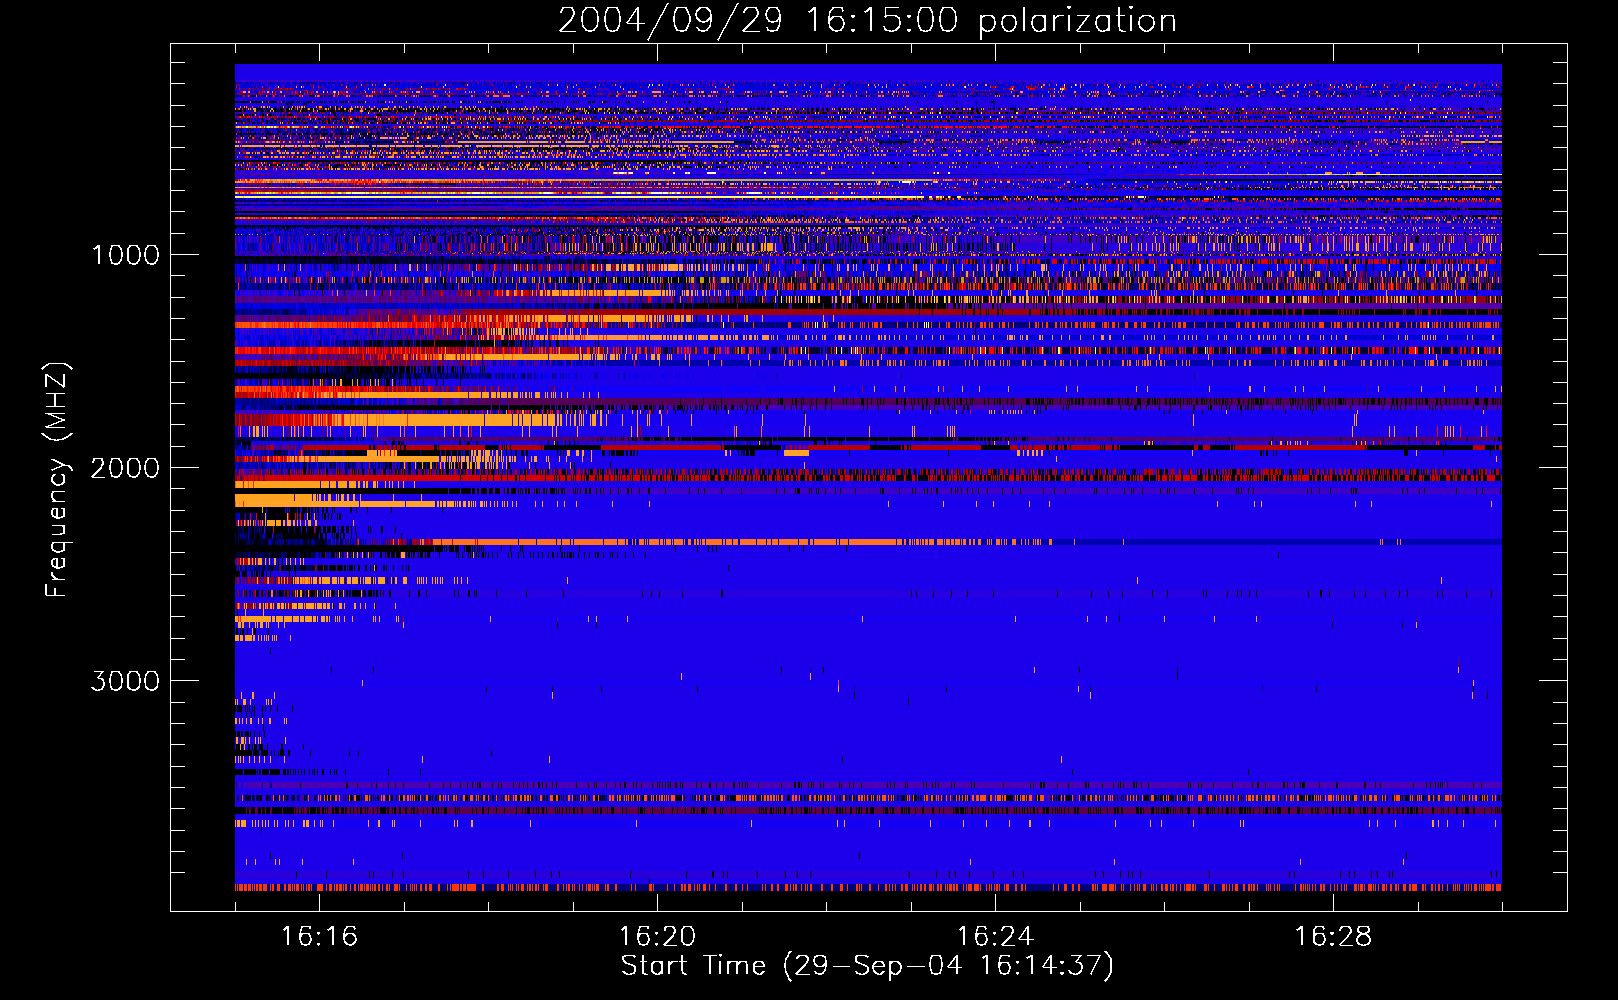
Task: Click the '16:16' time tick label
Action: click(319, 937)
